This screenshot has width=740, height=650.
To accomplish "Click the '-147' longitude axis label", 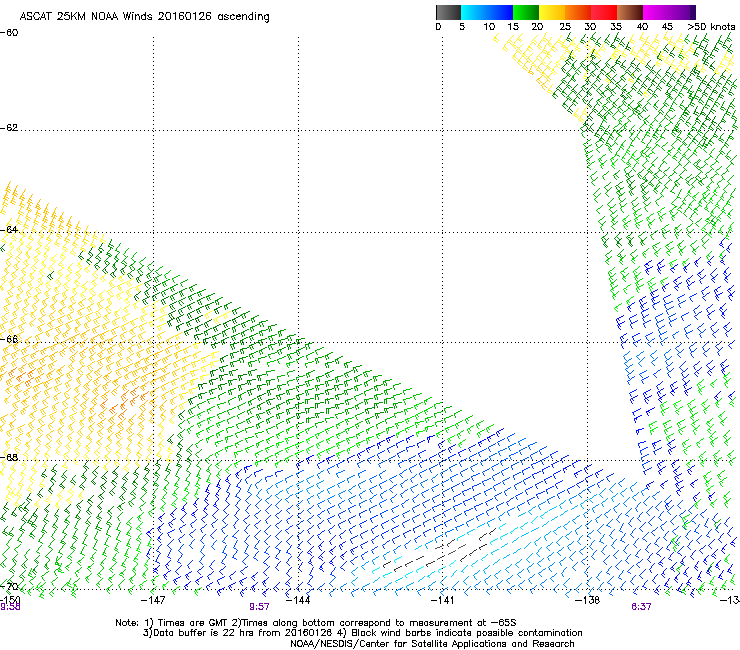I will 153,600.
